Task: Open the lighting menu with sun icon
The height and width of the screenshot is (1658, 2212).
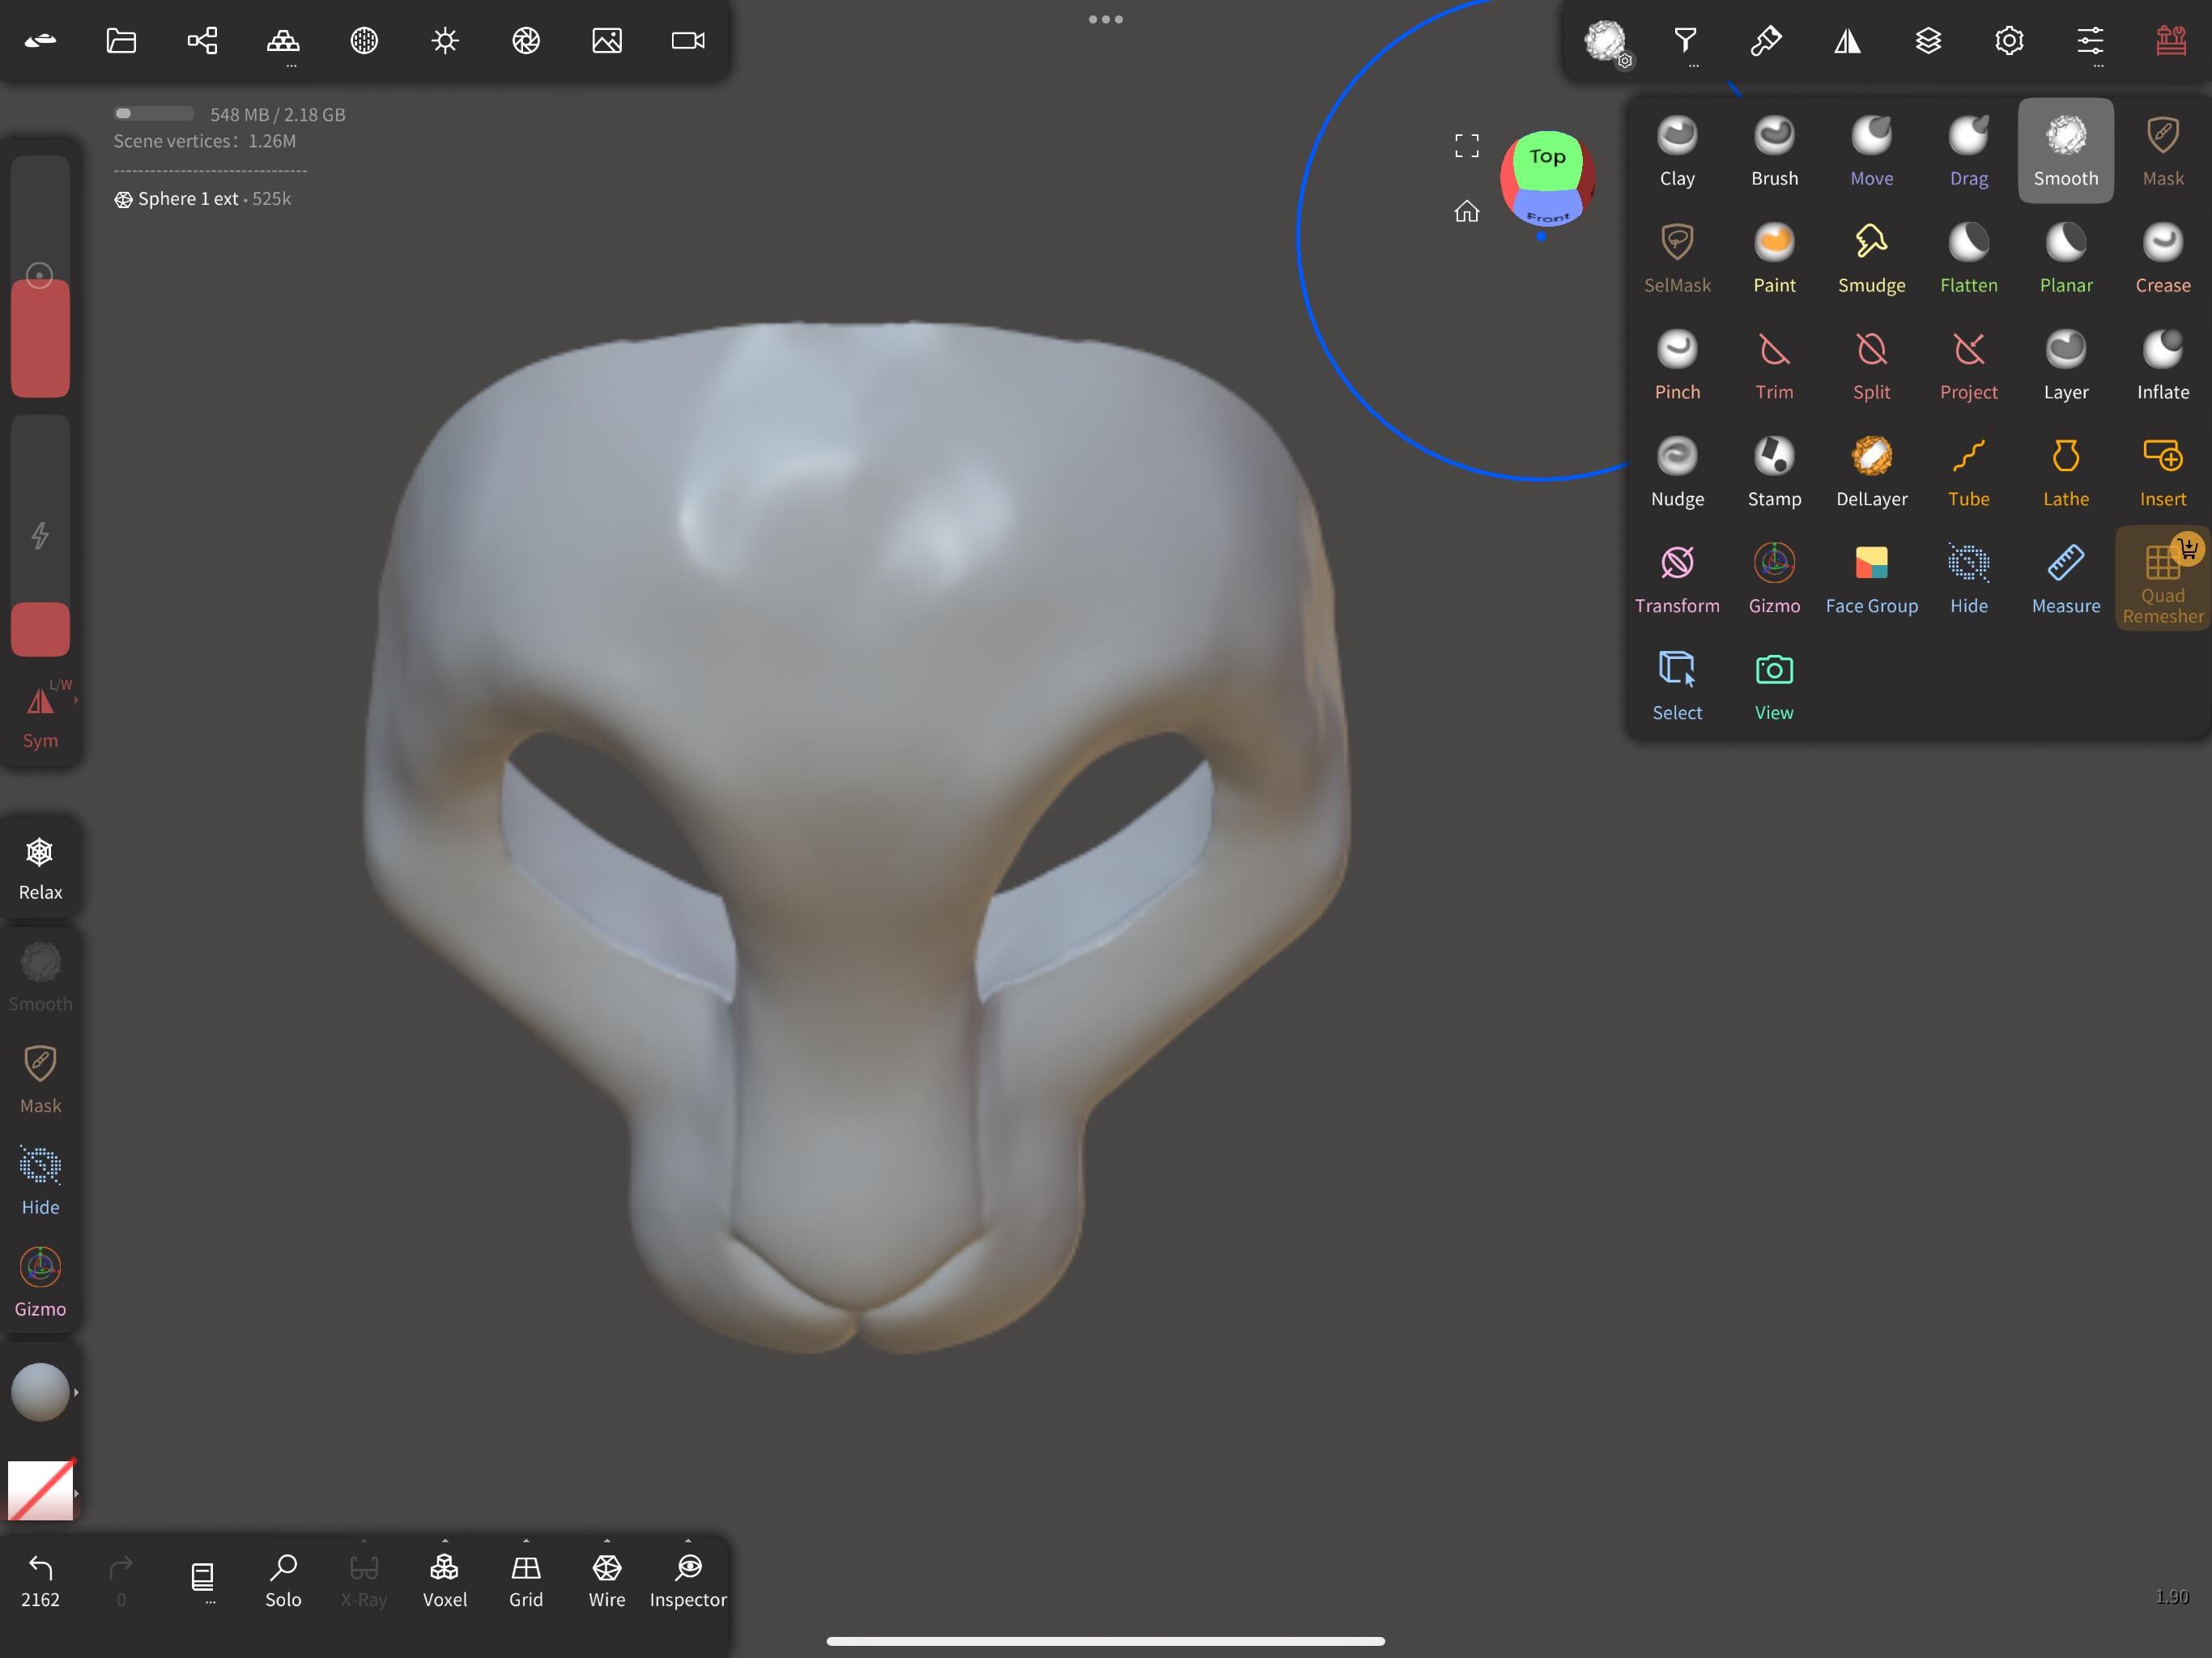Action: click(x=445, y=40)
